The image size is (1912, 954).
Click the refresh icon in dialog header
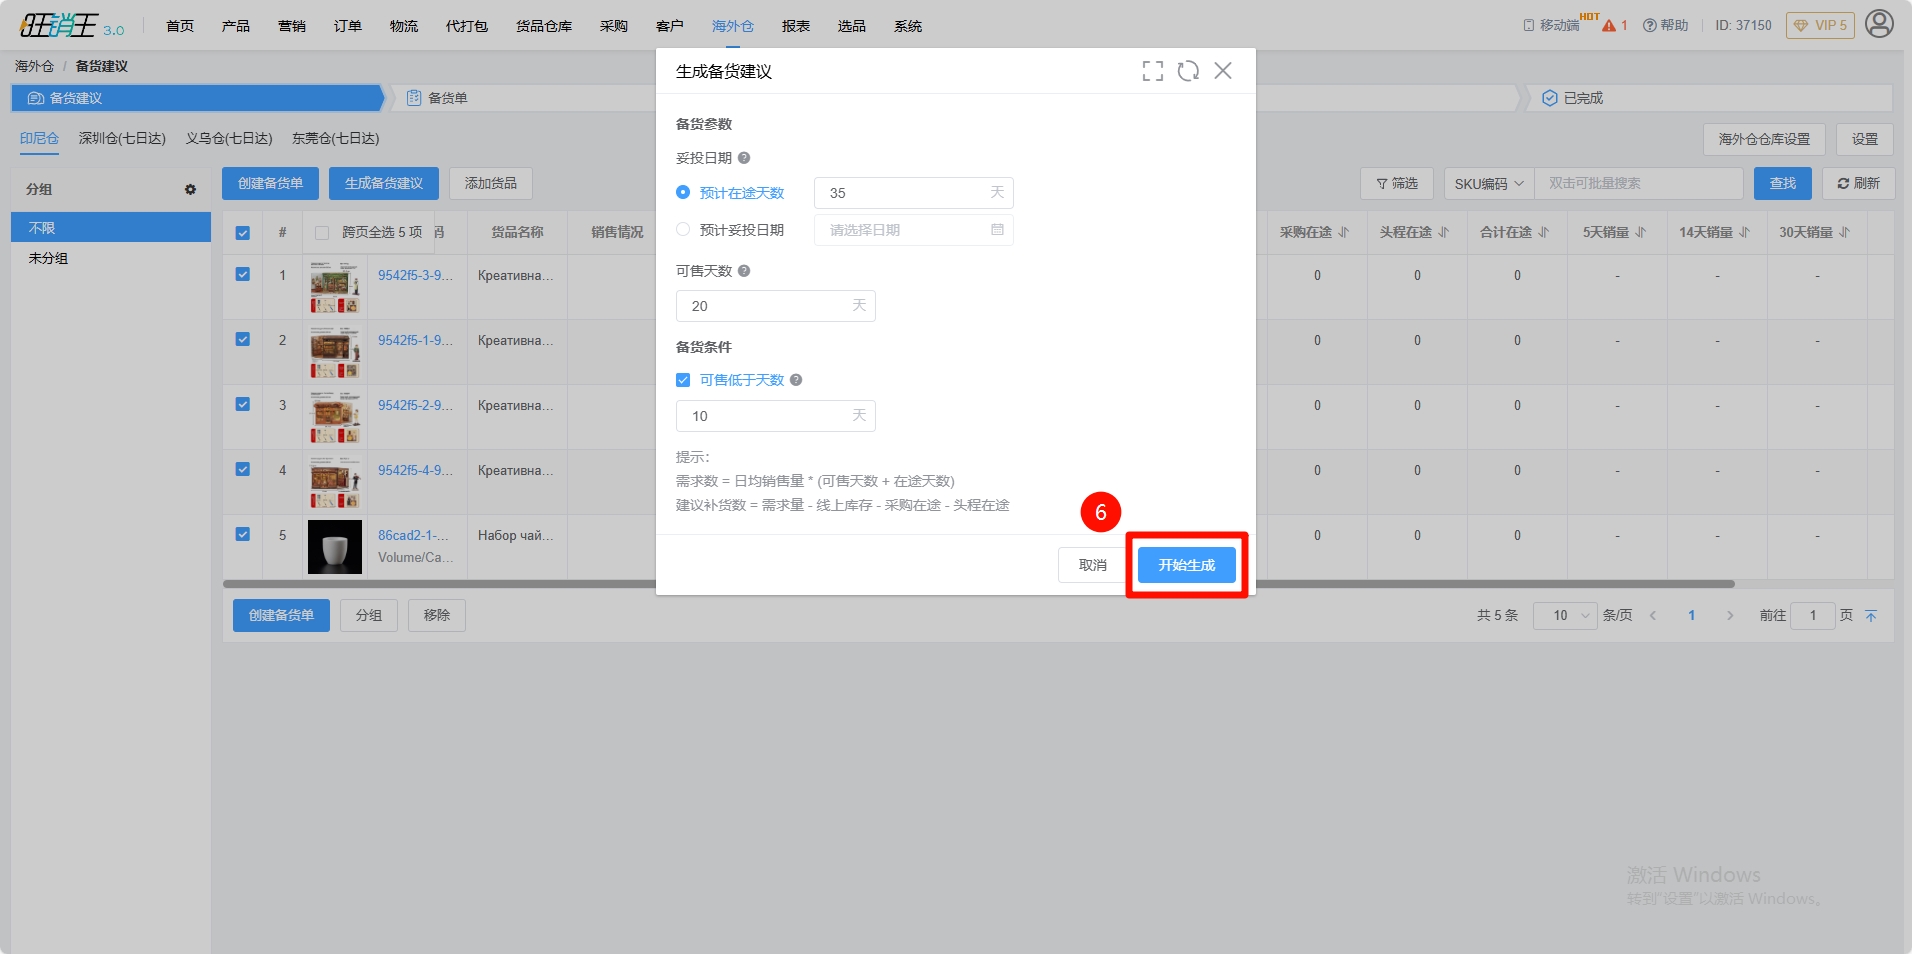(x=1188, y=71)
